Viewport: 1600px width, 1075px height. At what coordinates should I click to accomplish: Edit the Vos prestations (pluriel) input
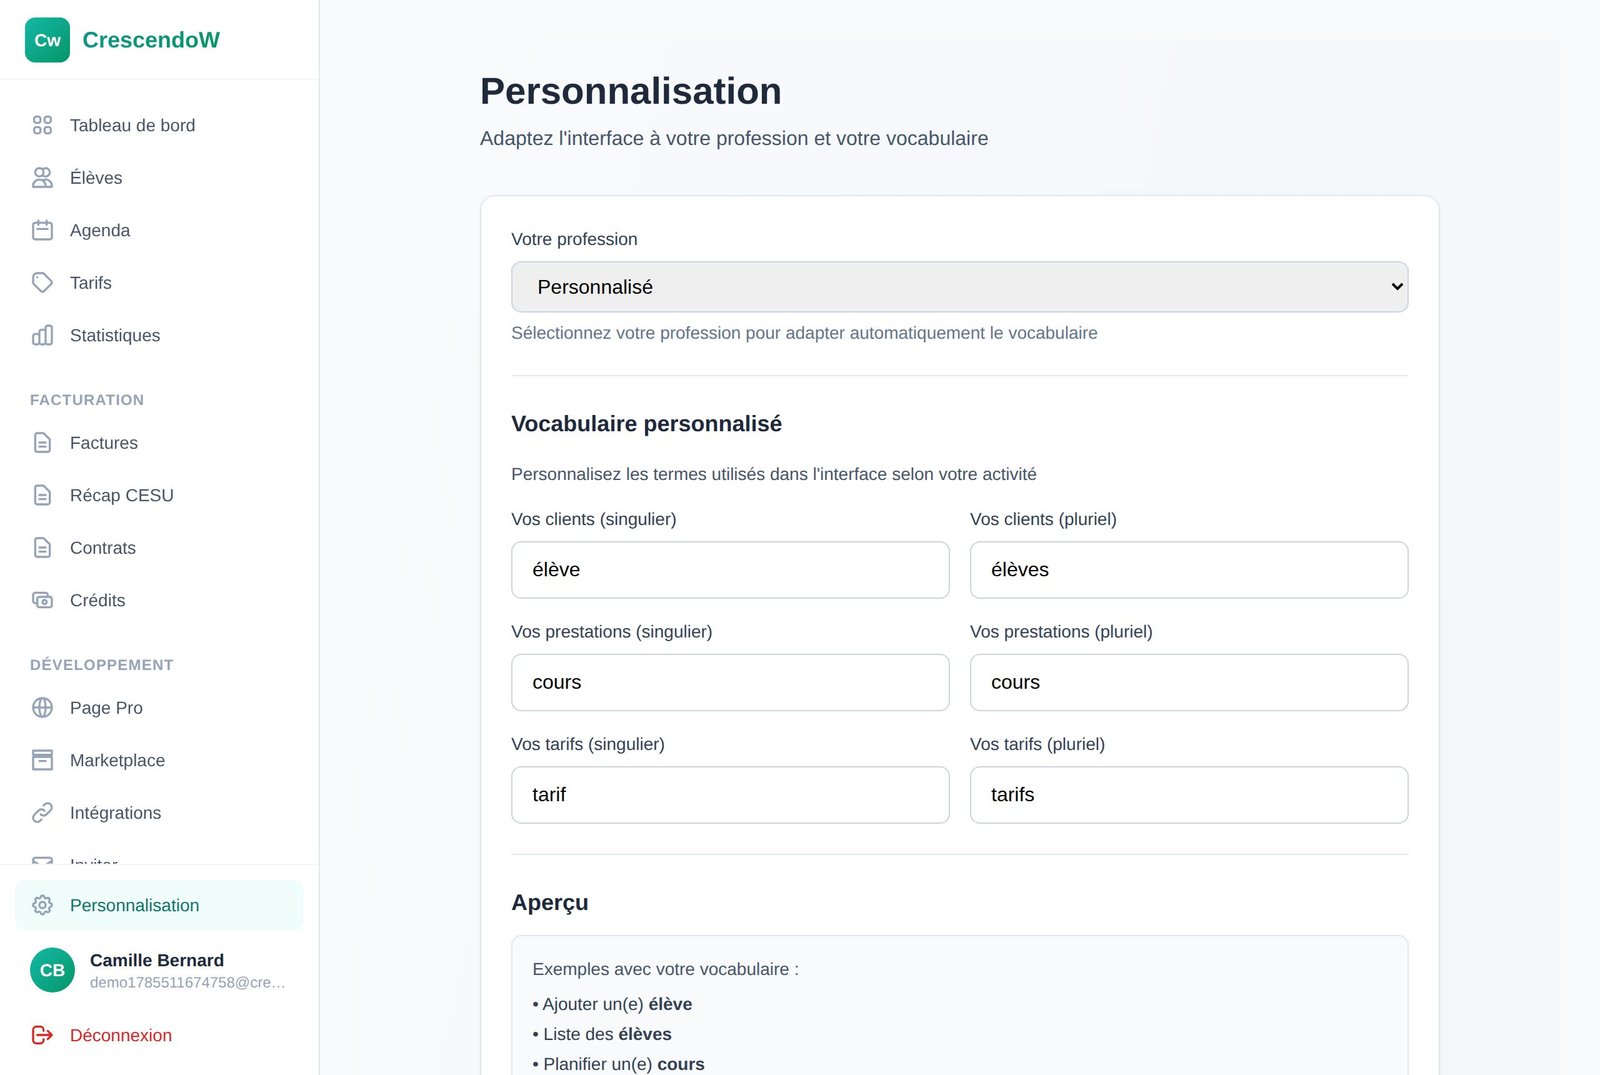[x=1189, y=683]
